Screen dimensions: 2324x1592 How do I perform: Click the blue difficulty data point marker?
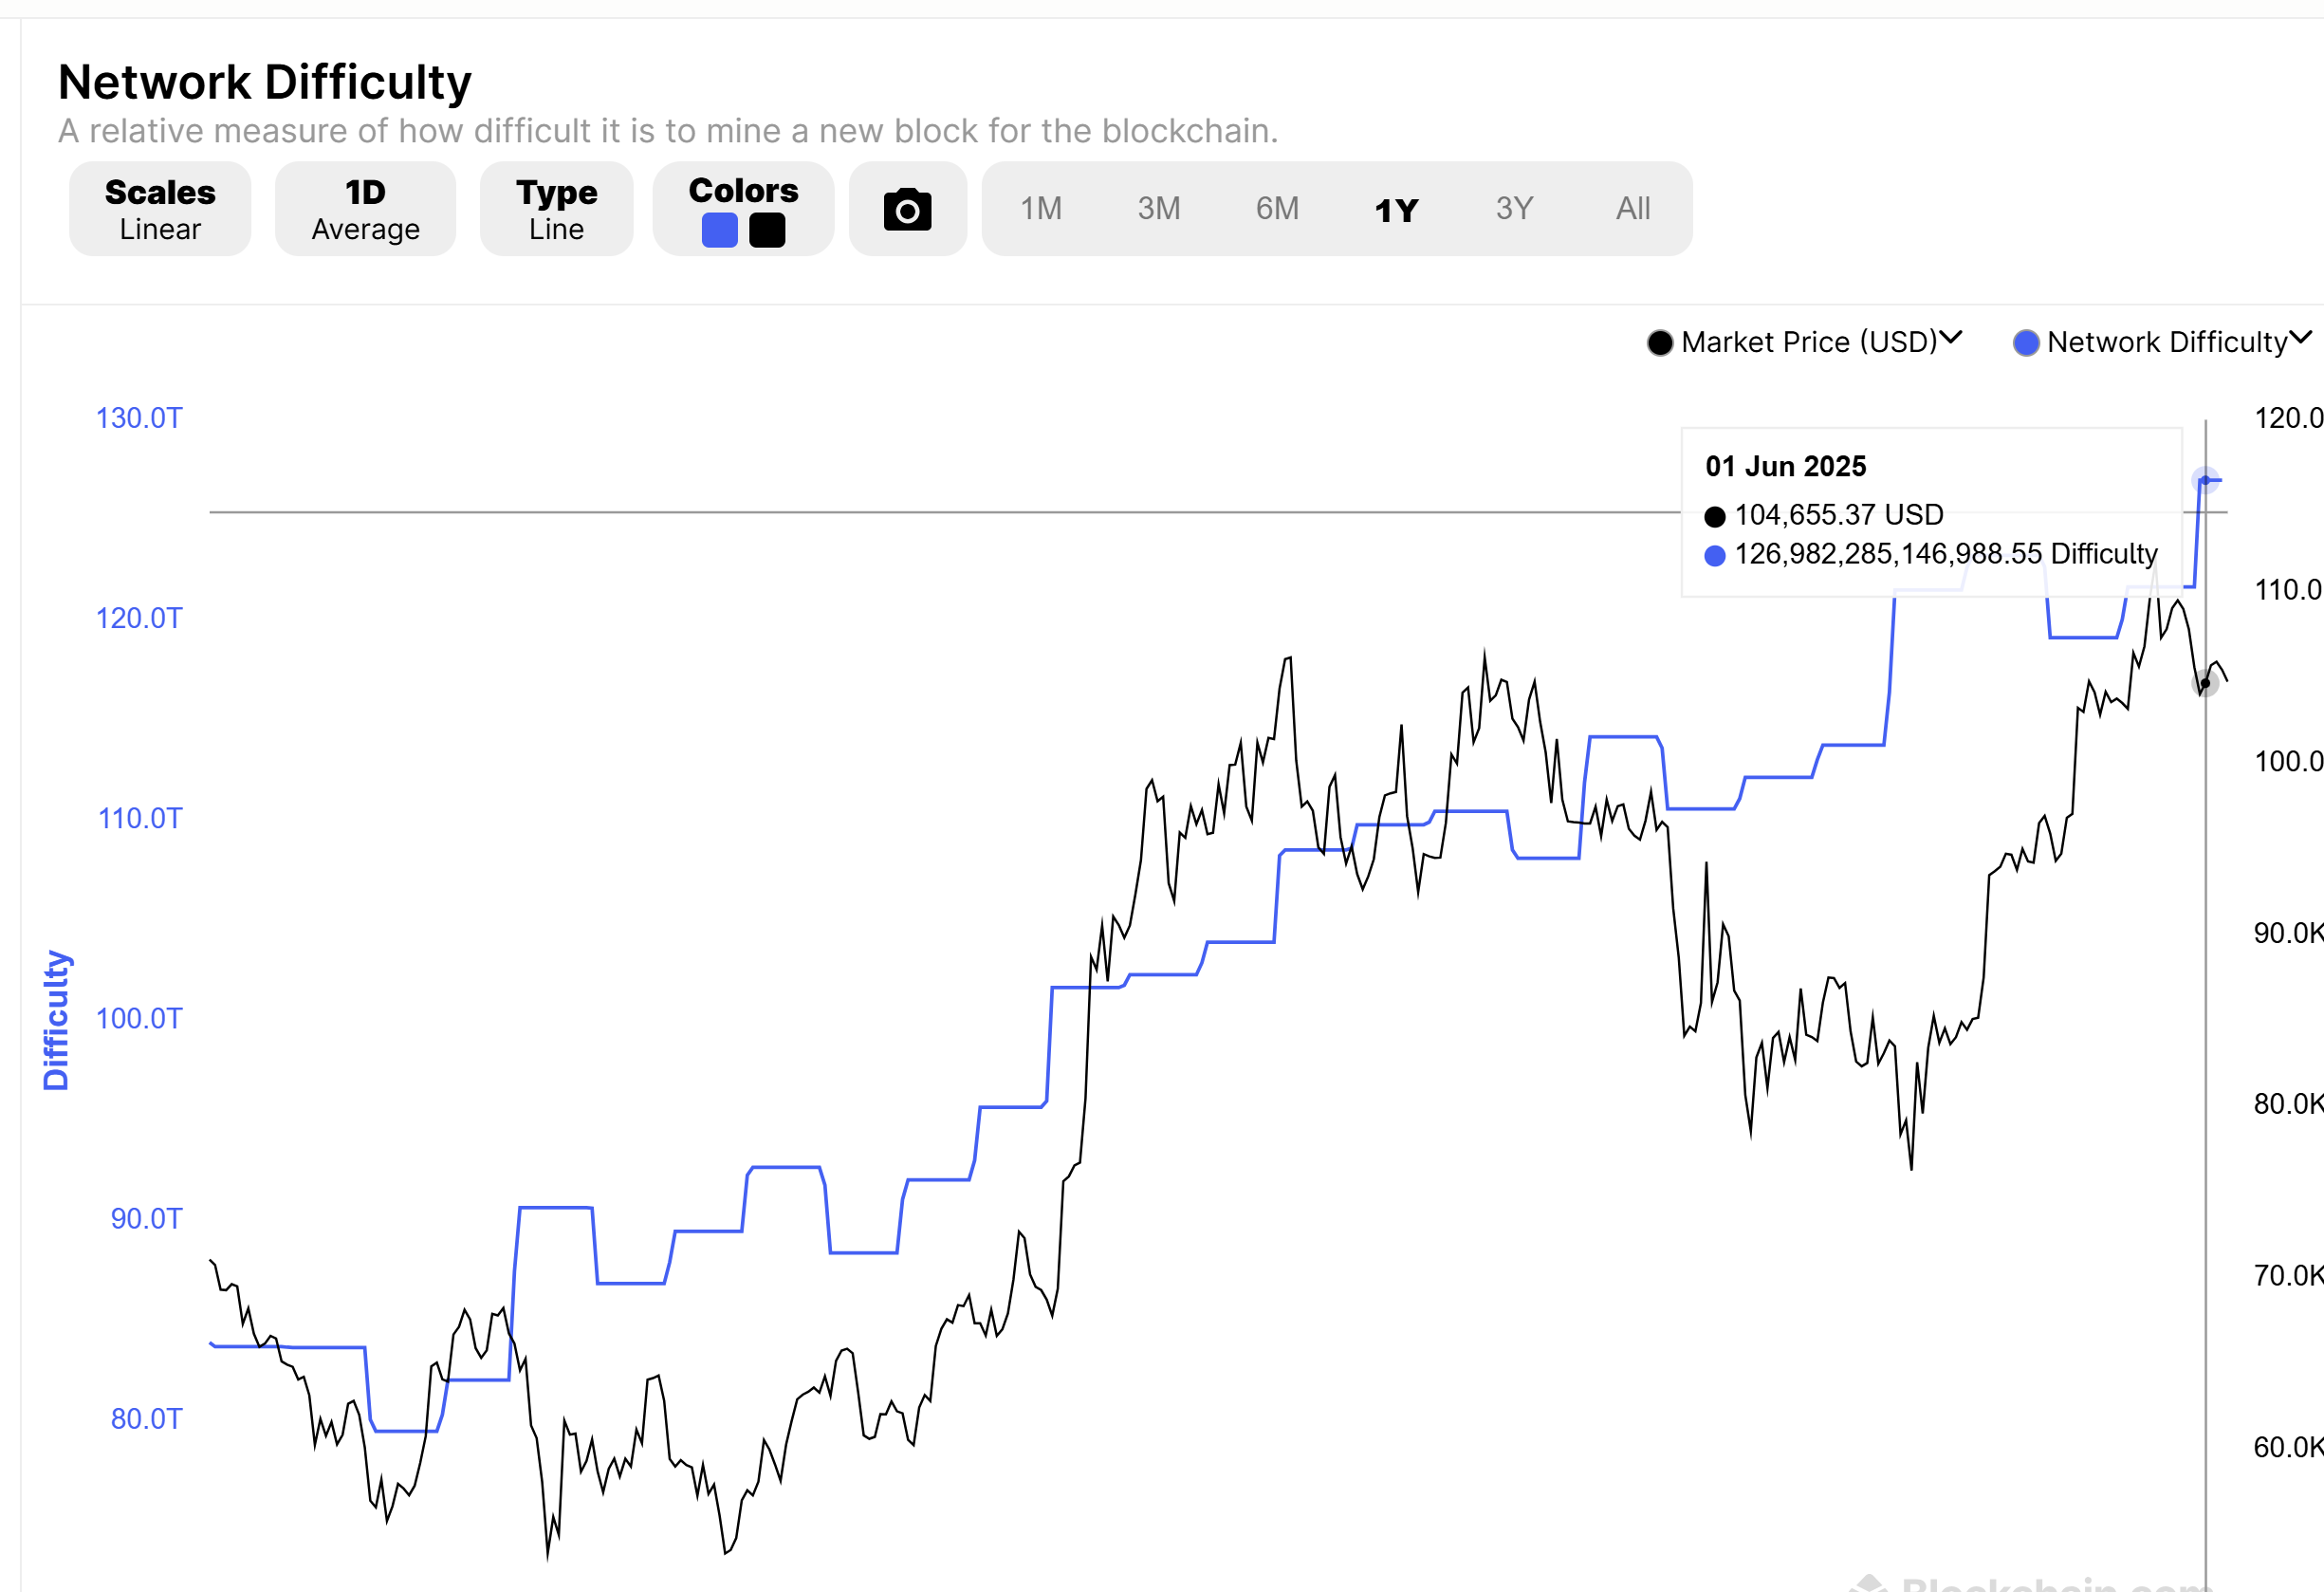click(2205, 481)
